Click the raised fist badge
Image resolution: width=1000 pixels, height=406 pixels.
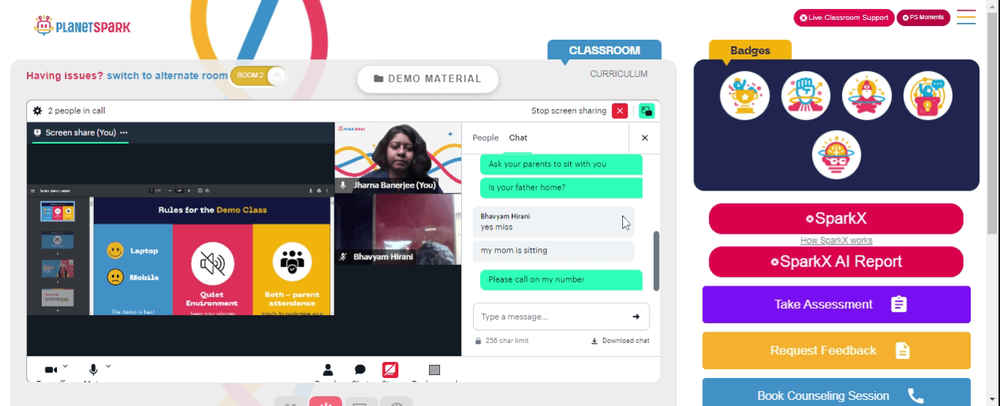pos(805,96)
